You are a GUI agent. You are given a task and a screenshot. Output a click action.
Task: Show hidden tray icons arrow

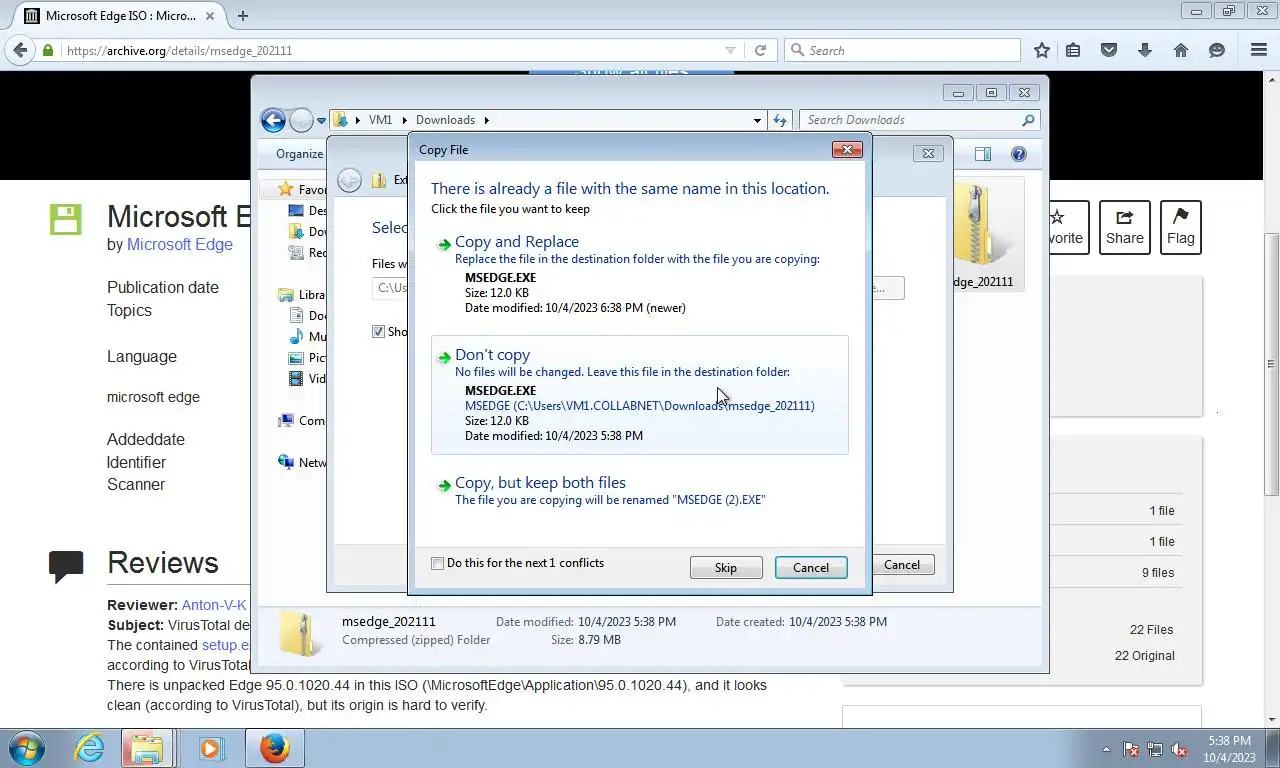pos(1106,749)
